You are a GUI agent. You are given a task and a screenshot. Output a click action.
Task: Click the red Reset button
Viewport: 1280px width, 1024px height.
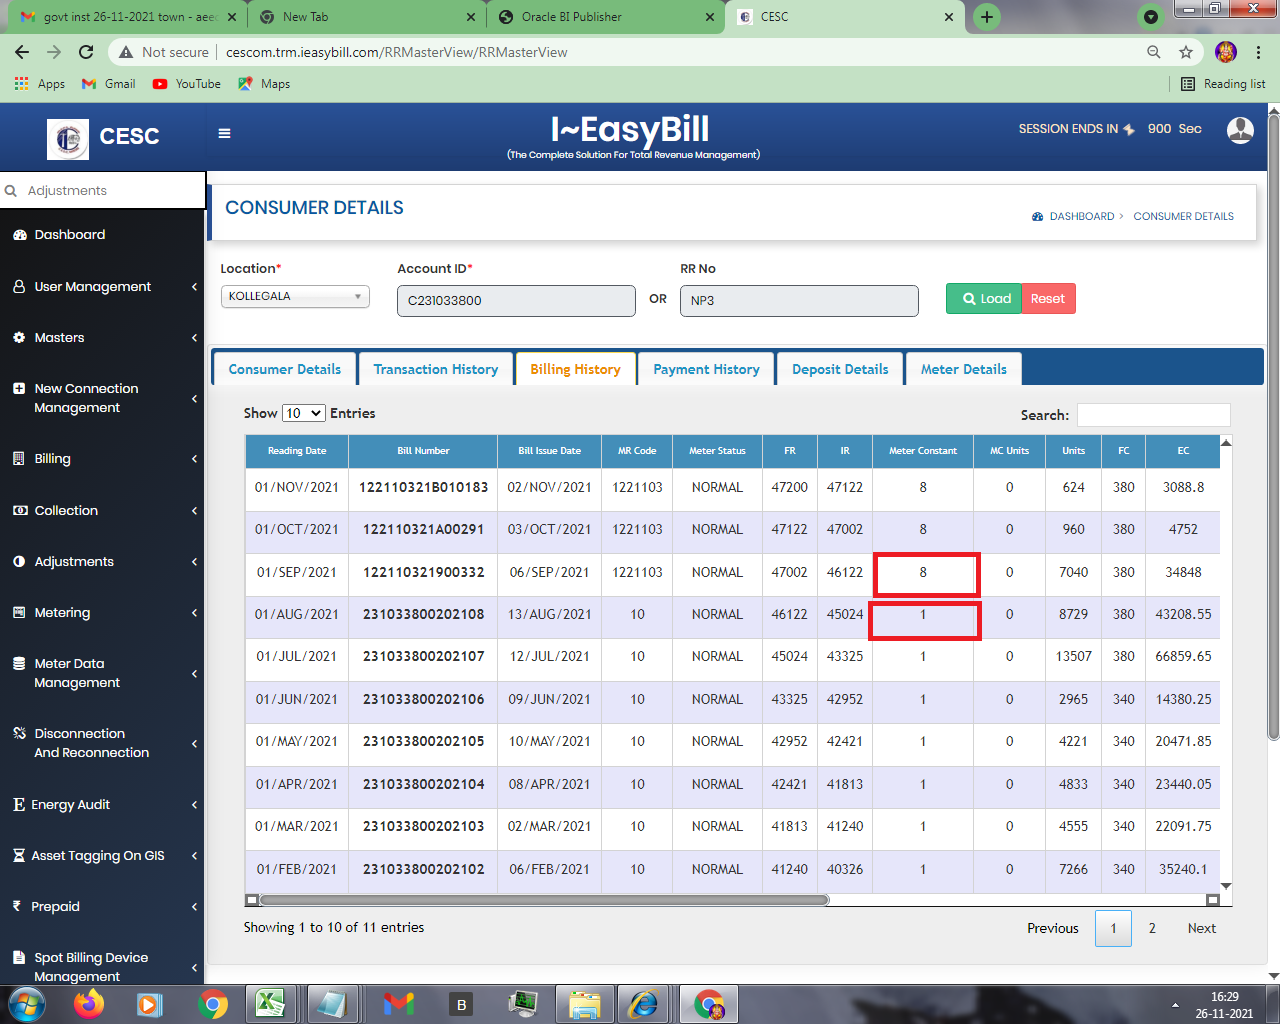[1048, 299]
